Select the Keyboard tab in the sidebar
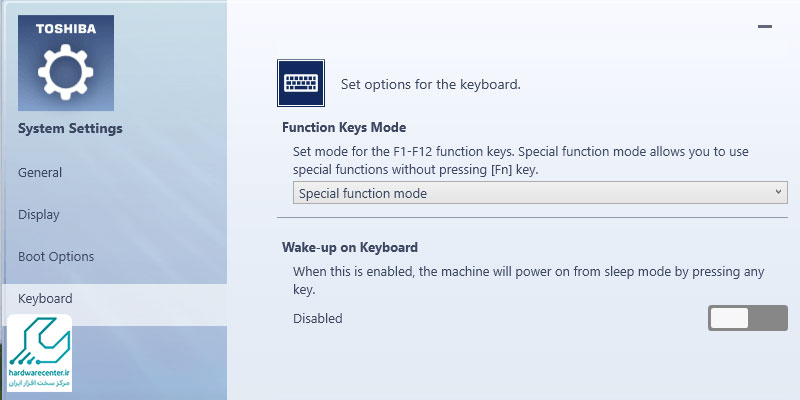800x400 pixels. click(x=45, y=298)
